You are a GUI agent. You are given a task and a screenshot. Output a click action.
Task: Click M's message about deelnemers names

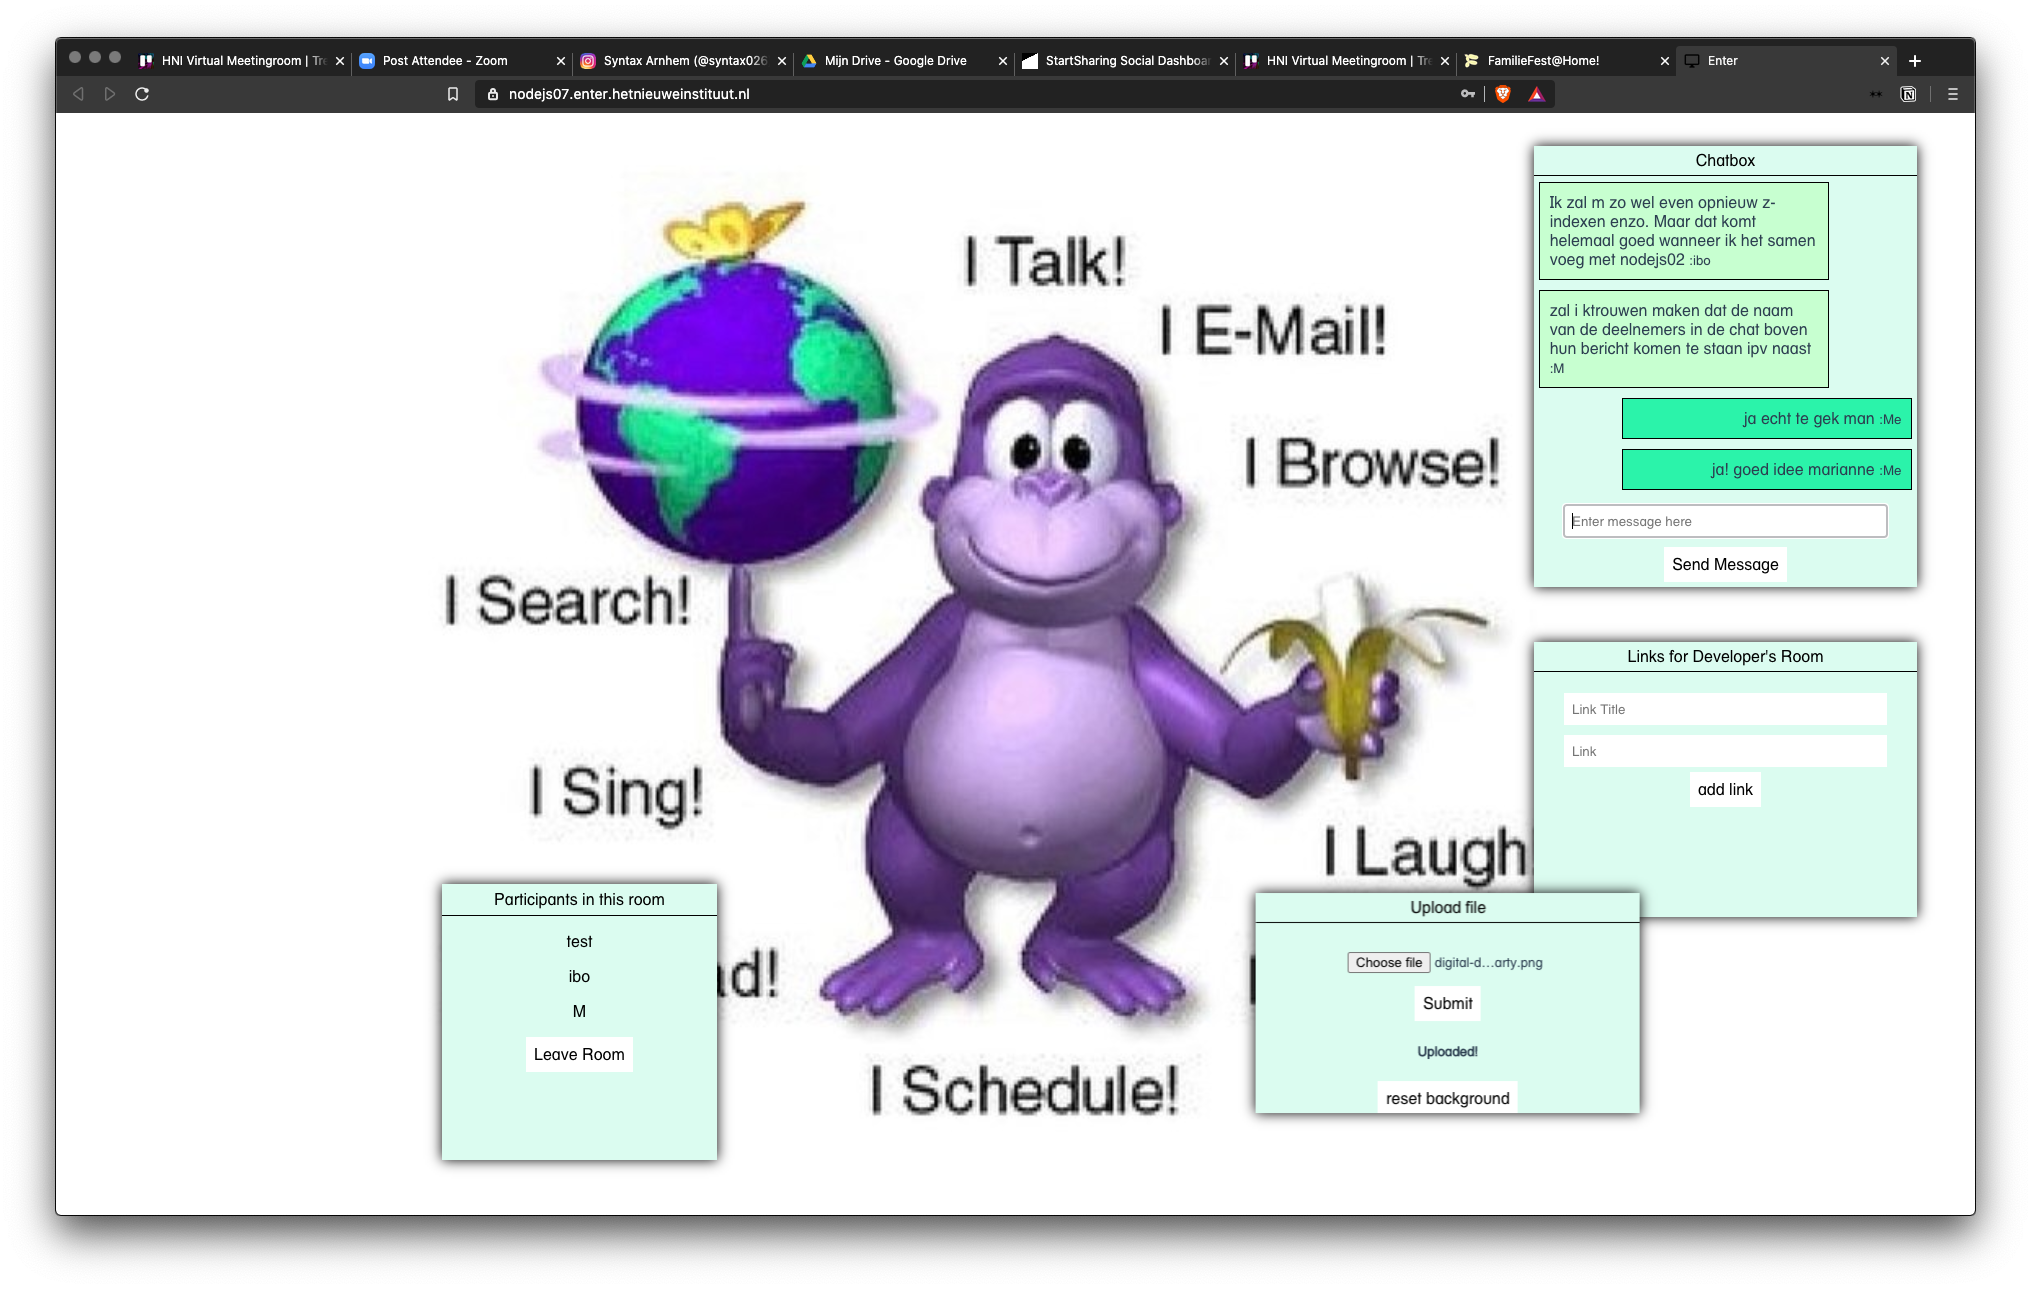pyautogui.click(x=1683, y=339)
